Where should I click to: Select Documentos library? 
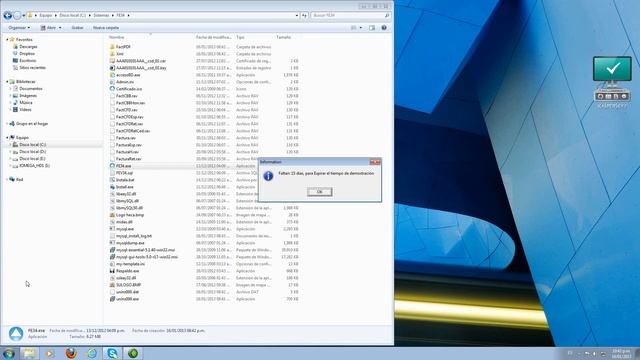coord(31,89)
